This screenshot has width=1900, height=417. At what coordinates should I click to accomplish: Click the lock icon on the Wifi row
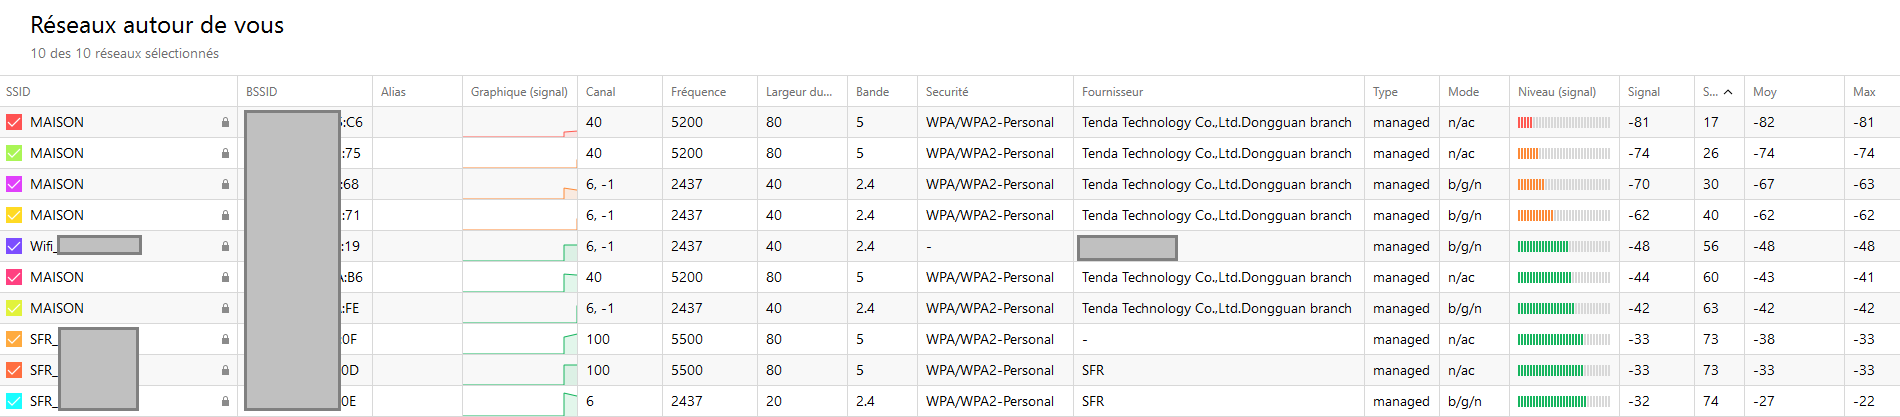tap(225, 246)
